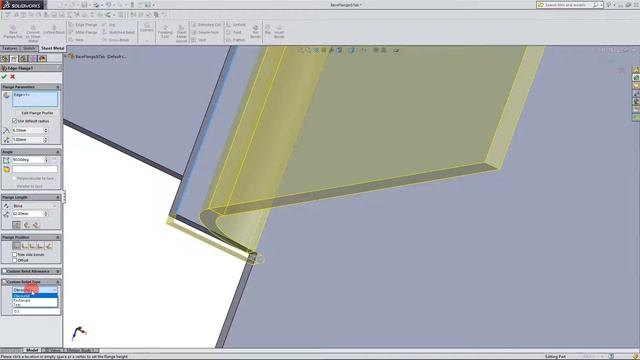Open the DimXpertManager tab icon
640x360 pixels.
(x=33, y=59)
